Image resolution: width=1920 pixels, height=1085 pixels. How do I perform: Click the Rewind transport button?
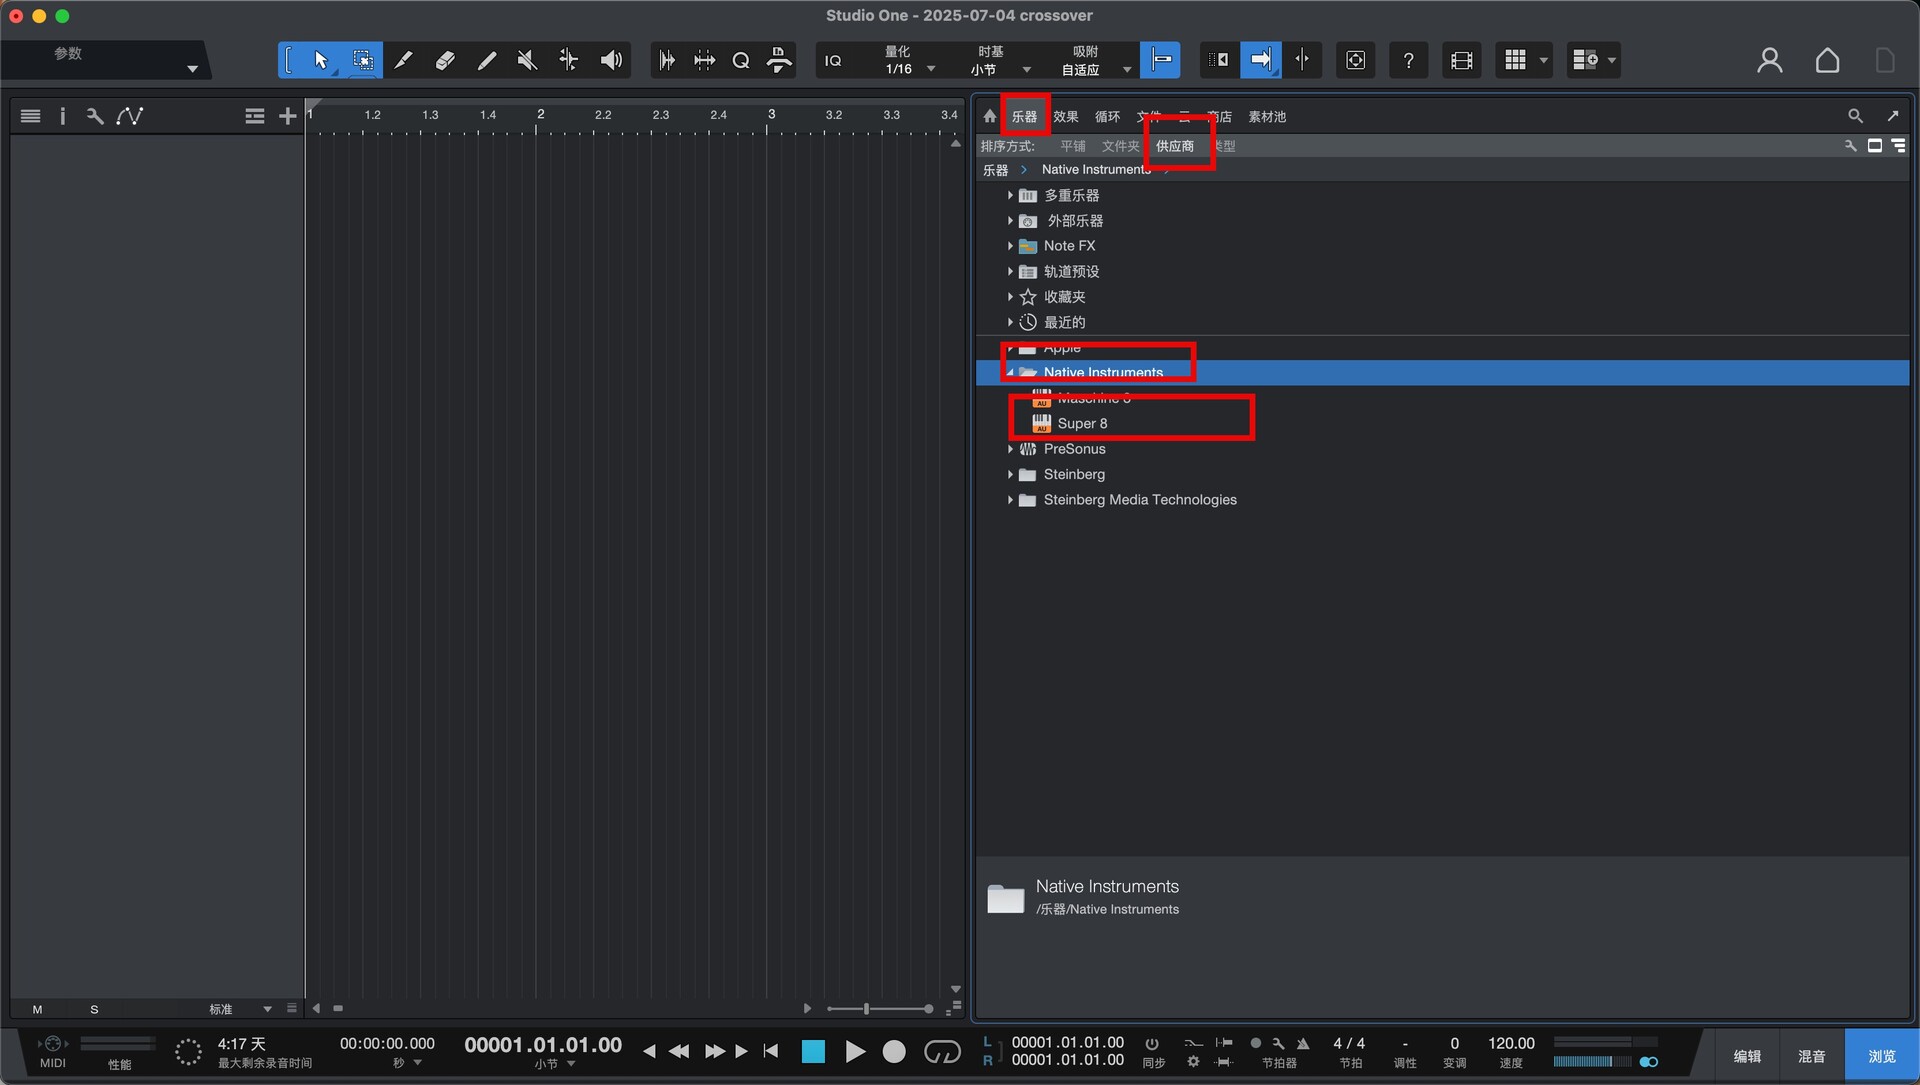point(679,1051)
